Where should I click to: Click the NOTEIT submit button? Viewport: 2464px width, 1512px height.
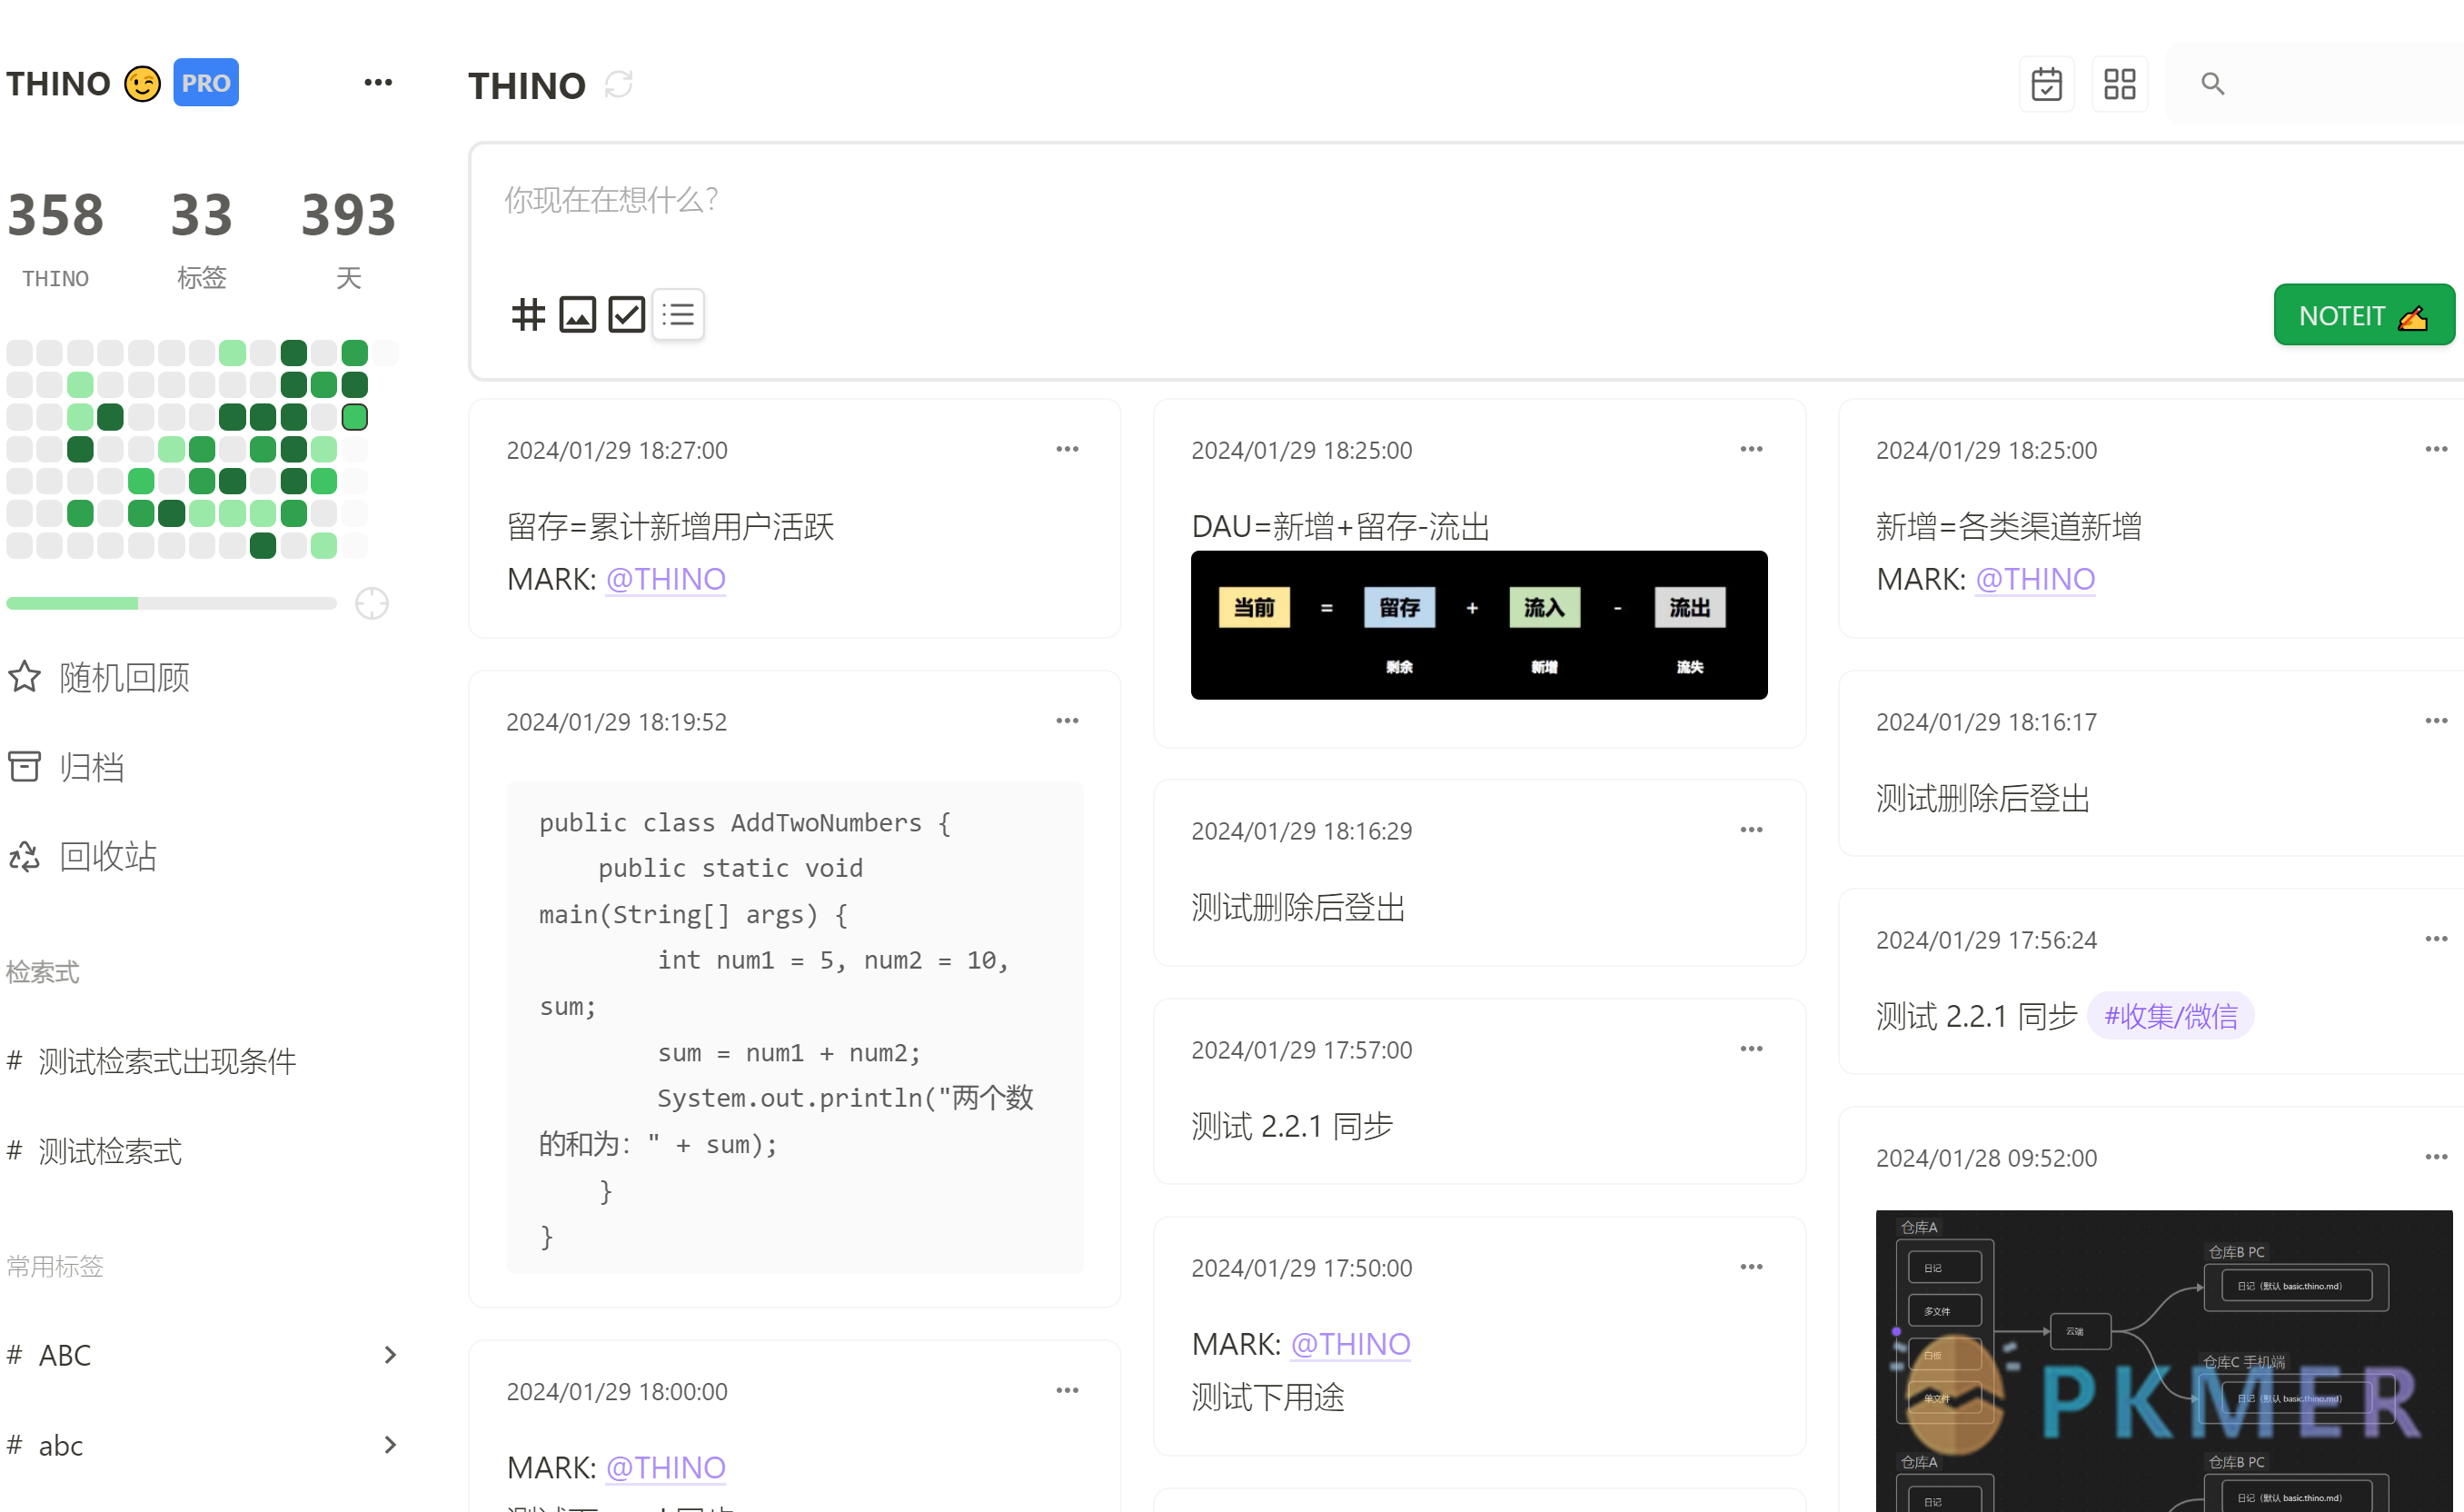pyautogui.click(x=2364, y=316)
